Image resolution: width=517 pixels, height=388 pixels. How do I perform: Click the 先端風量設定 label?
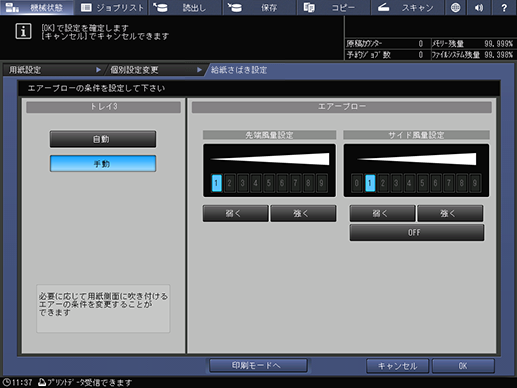[x=269, y=135]
